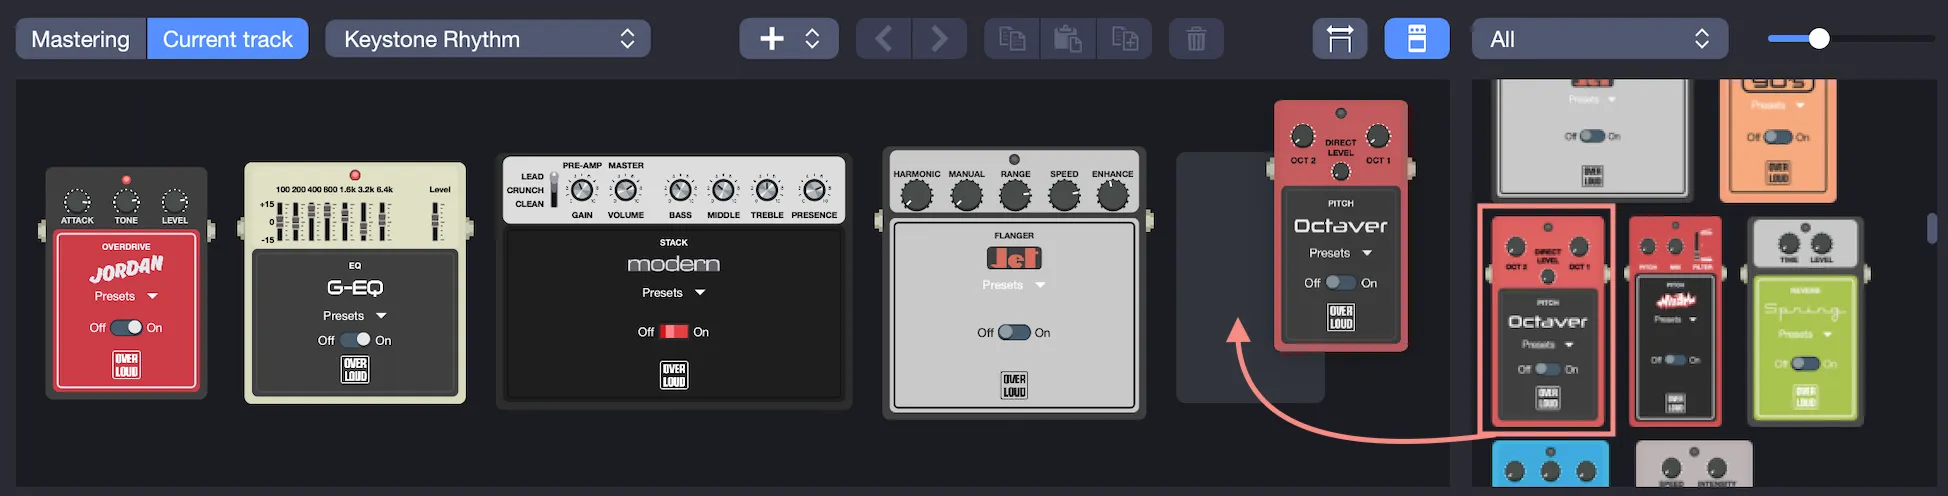Click the 6.4k band fader on G-EQ
The width and height of the screenshot is (1948, 496).
384,221
